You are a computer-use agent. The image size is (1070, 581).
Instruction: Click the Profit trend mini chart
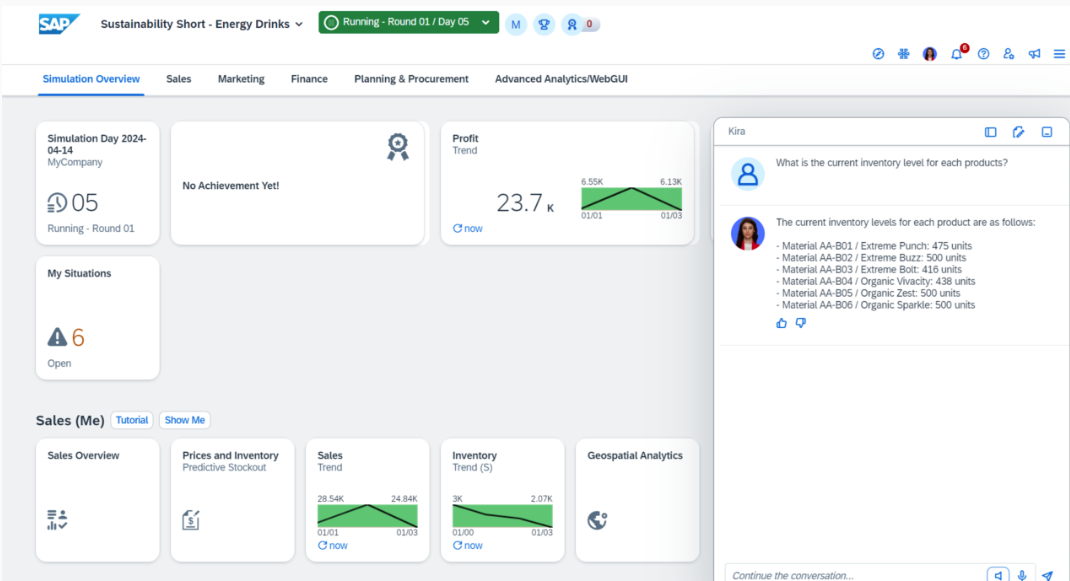pyautogui.click(x=631, y=199)
